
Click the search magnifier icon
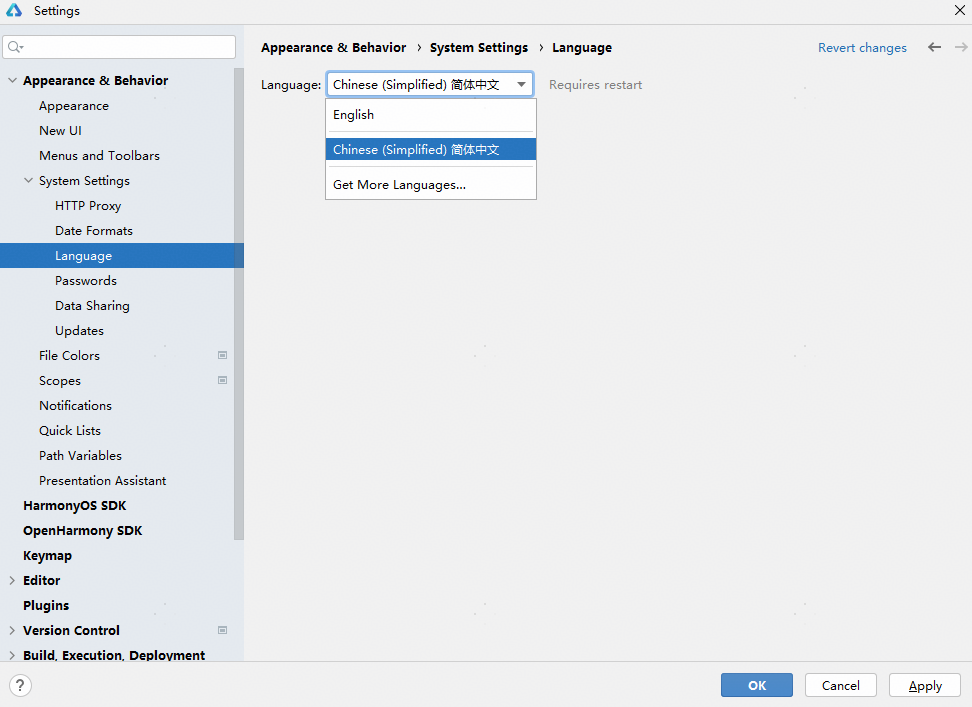15,47
